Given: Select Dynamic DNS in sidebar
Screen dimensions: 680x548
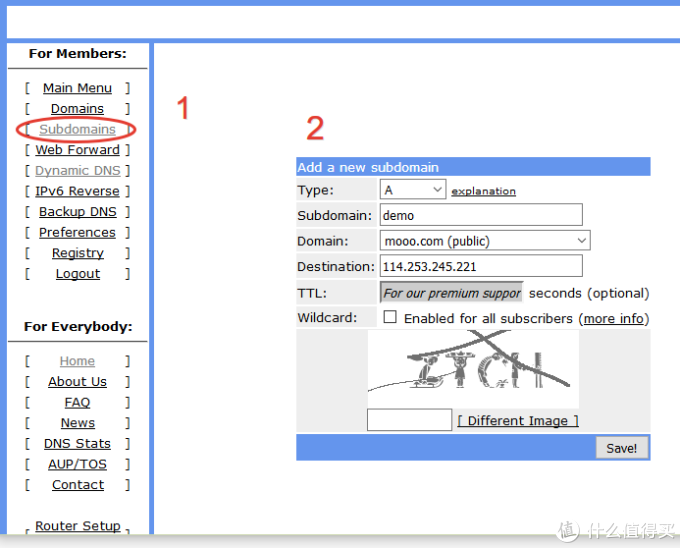Looking at the screenshot, I should coord(77,171).
